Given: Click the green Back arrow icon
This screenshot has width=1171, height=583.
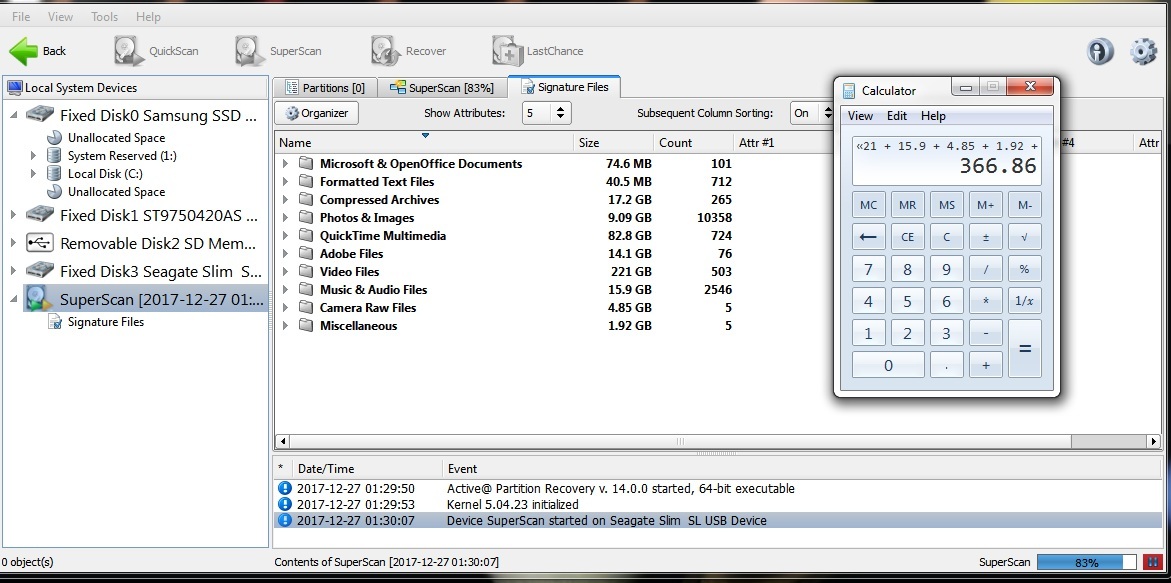Looking at the screenshot, I should pos(23,51).
